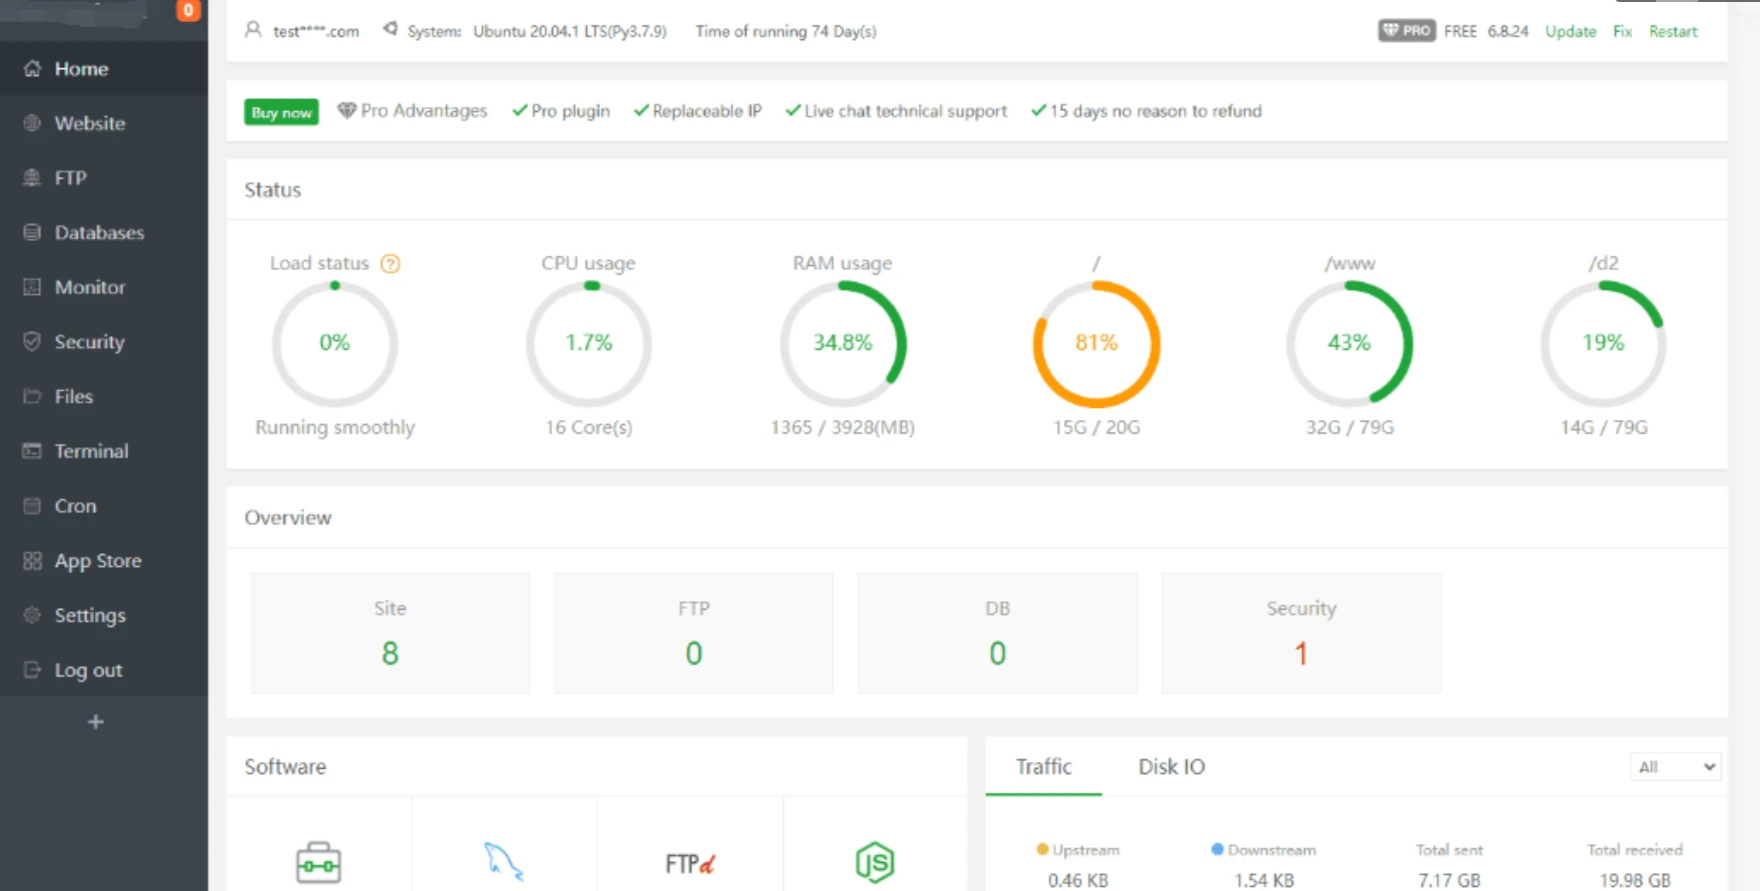1760x891 pixels.
Task: Expand the All network interface dropdown
Action: (1675, 767)
